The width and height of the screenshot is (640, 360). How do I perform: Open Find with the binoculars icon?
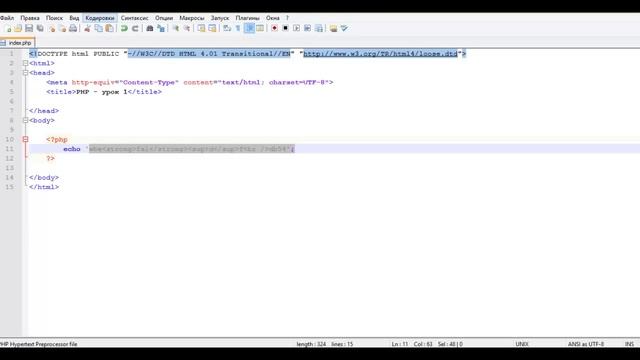[150, 28]
